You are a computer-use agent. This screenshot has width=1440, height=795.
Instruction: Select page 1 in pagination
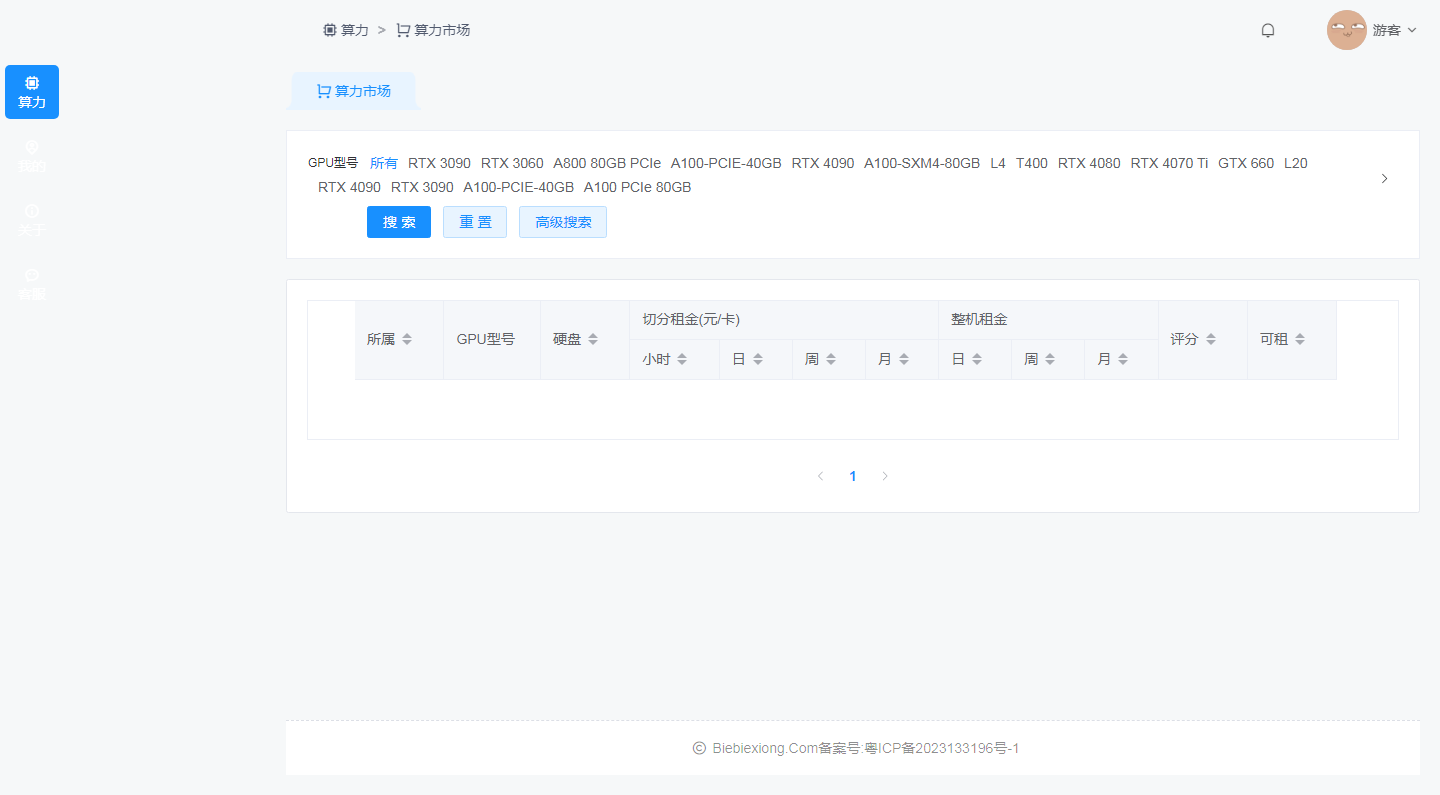tap(853, 476)
